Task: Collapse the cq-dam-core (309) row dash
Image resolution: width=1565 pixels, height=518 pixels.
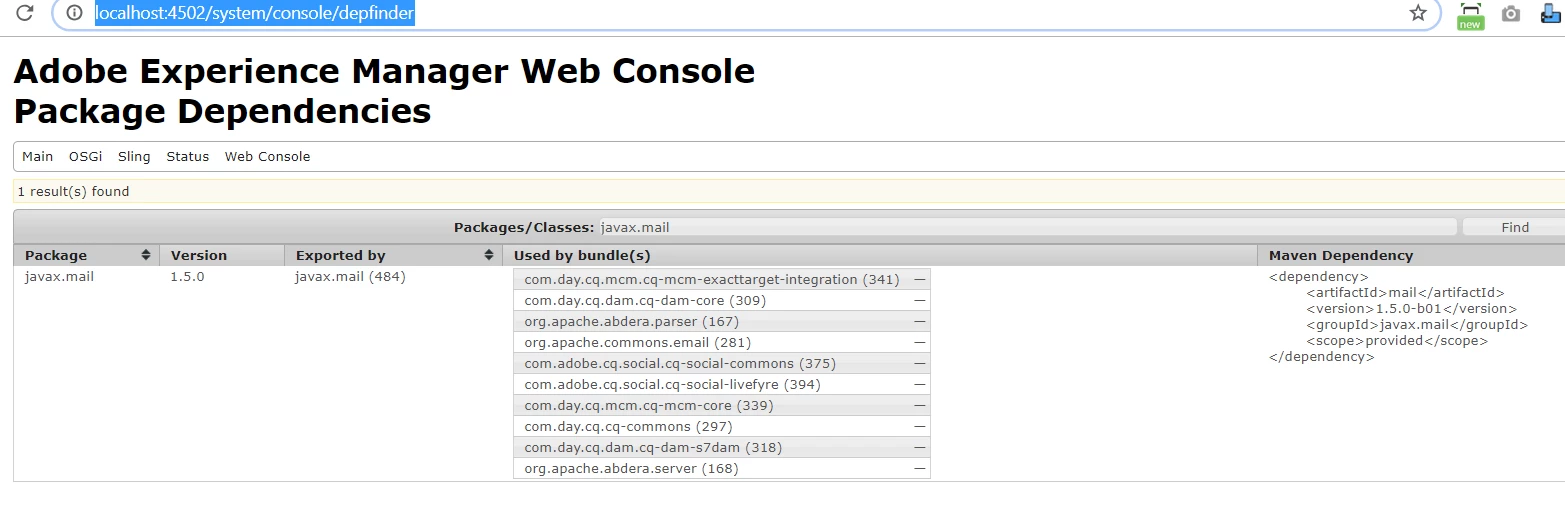Action: 919,301
